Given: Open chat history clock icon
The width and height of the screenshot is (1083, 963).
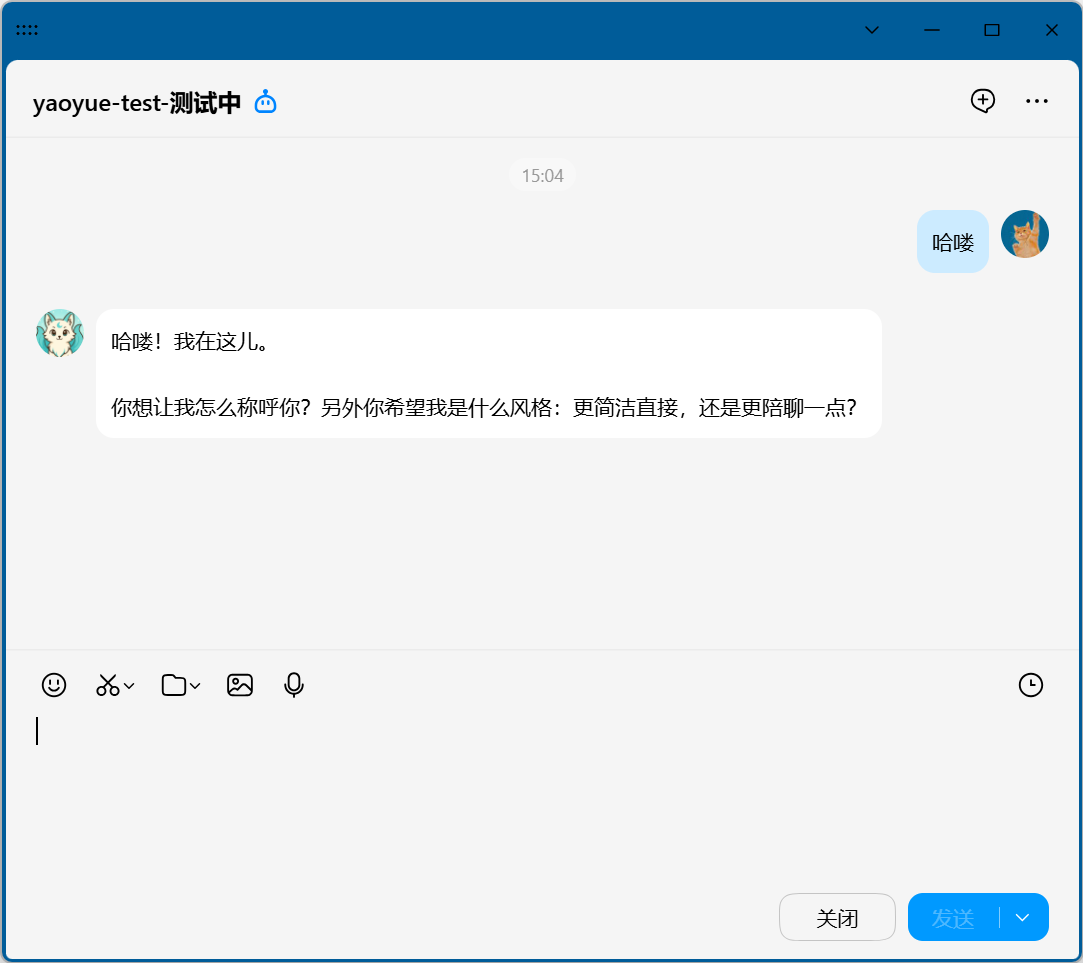Looking at the screenshot, I should (1030, 685).
